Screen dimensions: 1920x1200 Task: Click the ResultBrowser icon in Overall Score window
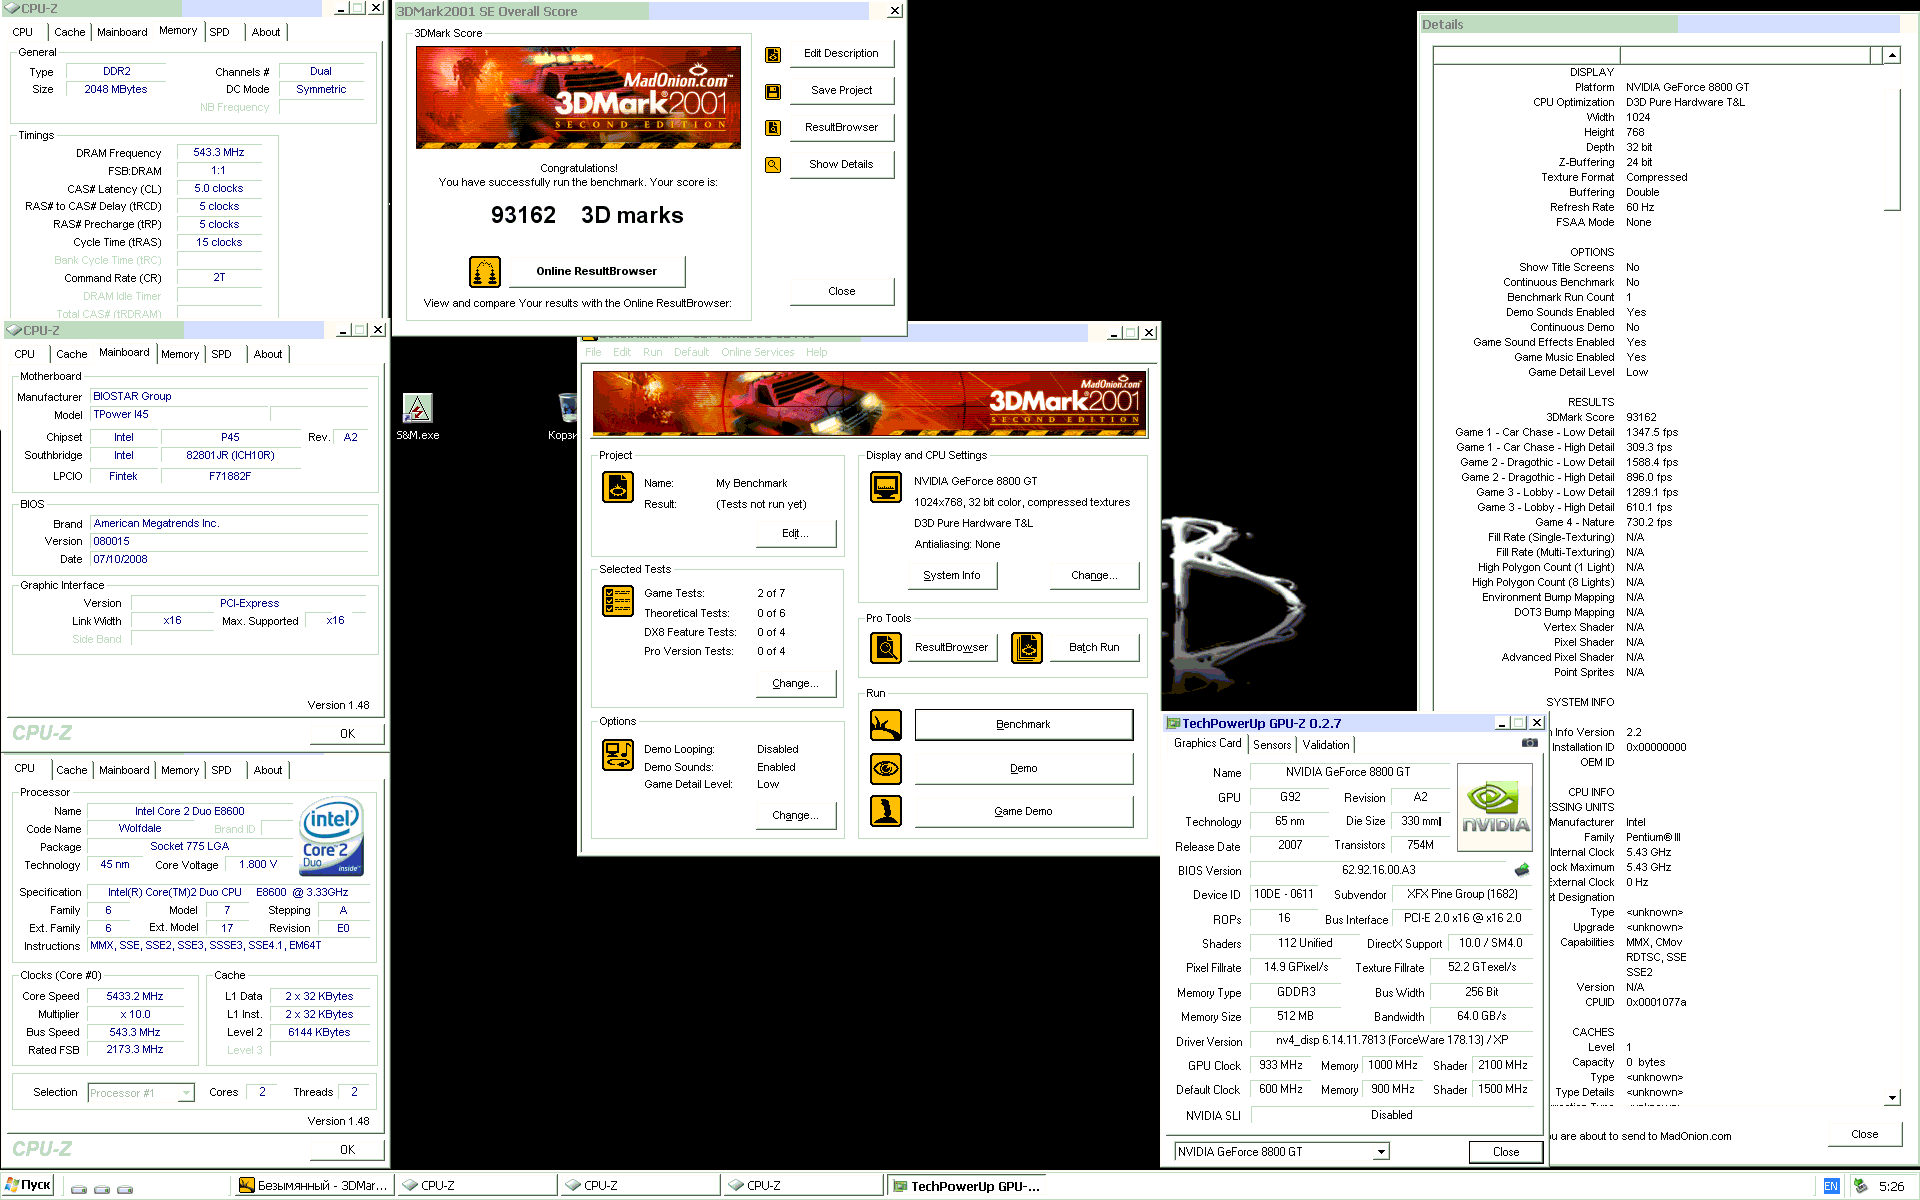point(773,128)
